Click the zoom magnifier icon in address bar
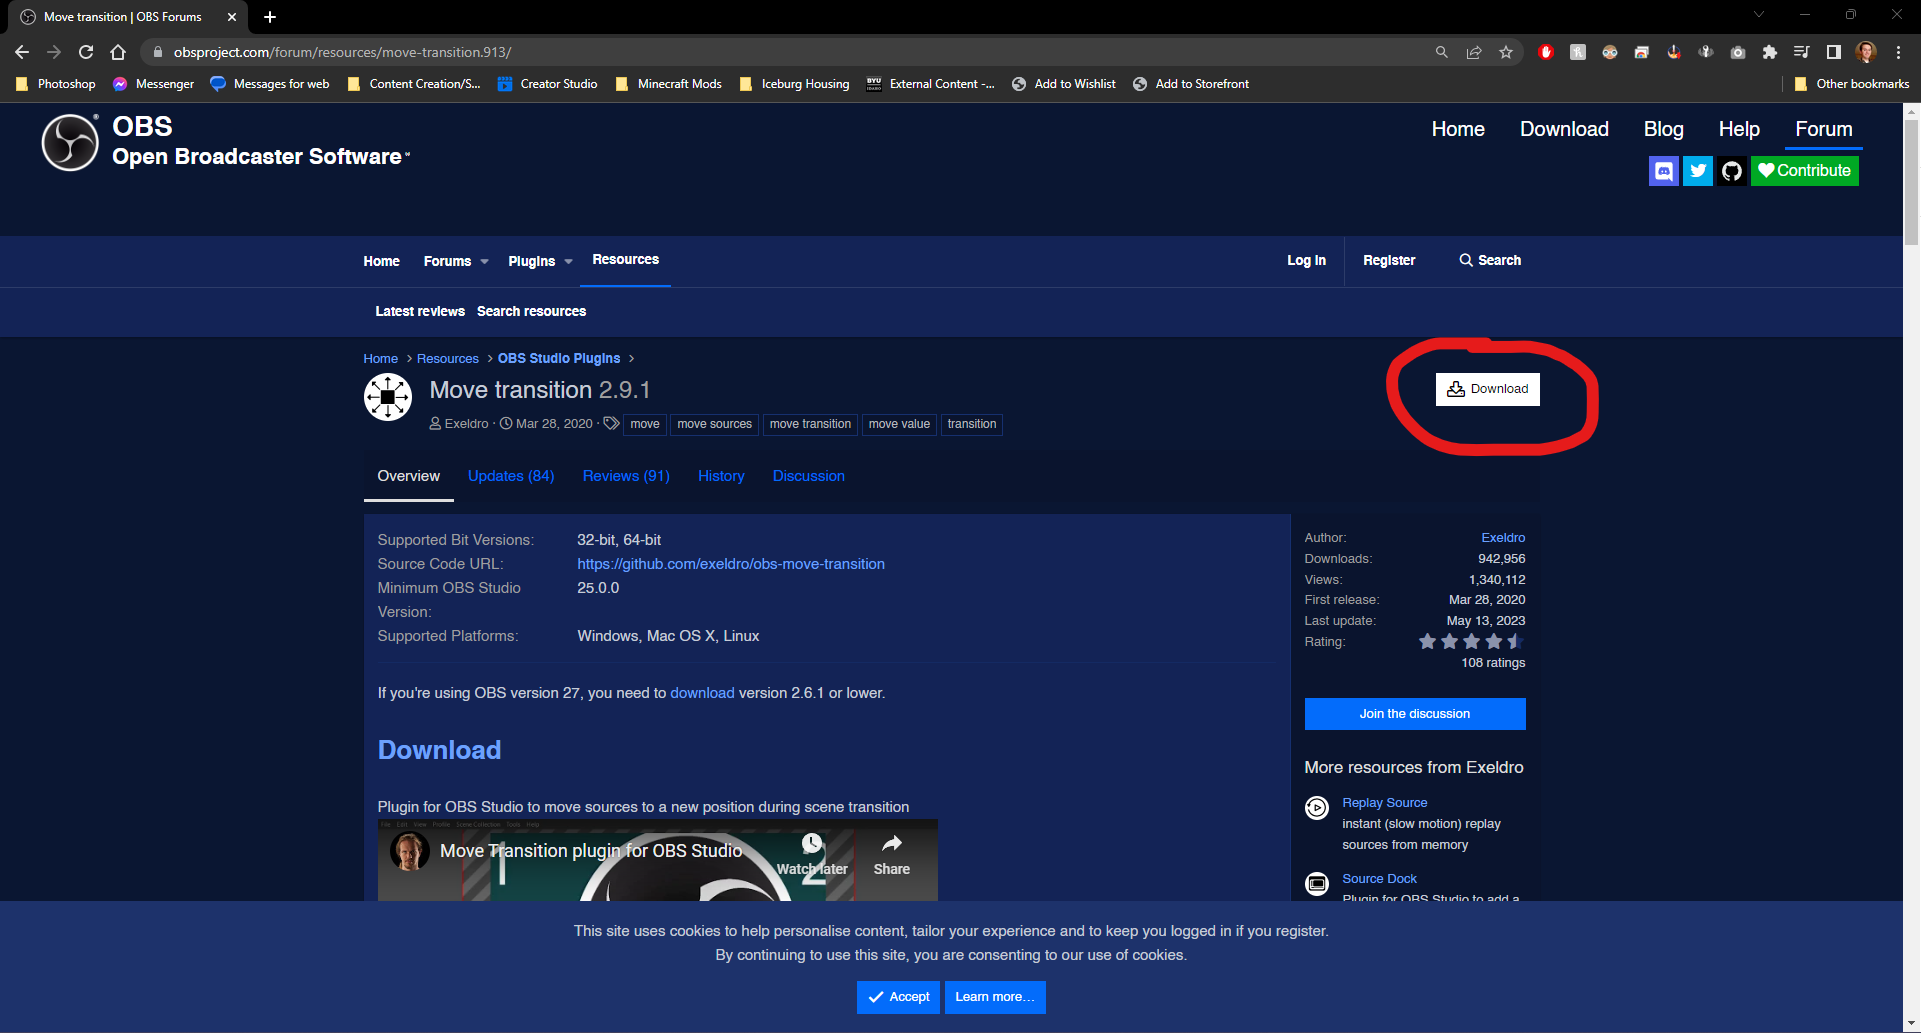This screenshot has width=1921, height=1033. click(x=1442, y=52)
